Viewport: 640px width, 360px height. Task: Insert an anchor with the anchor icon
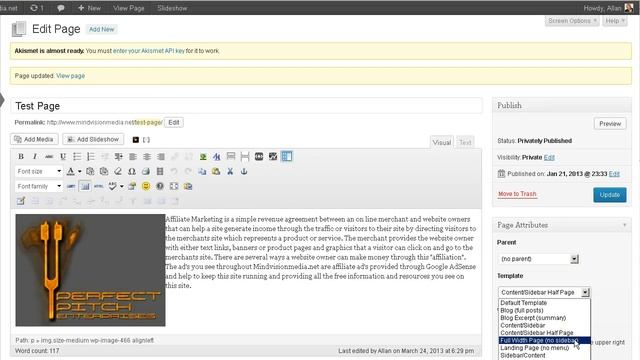tap(244, 171)
